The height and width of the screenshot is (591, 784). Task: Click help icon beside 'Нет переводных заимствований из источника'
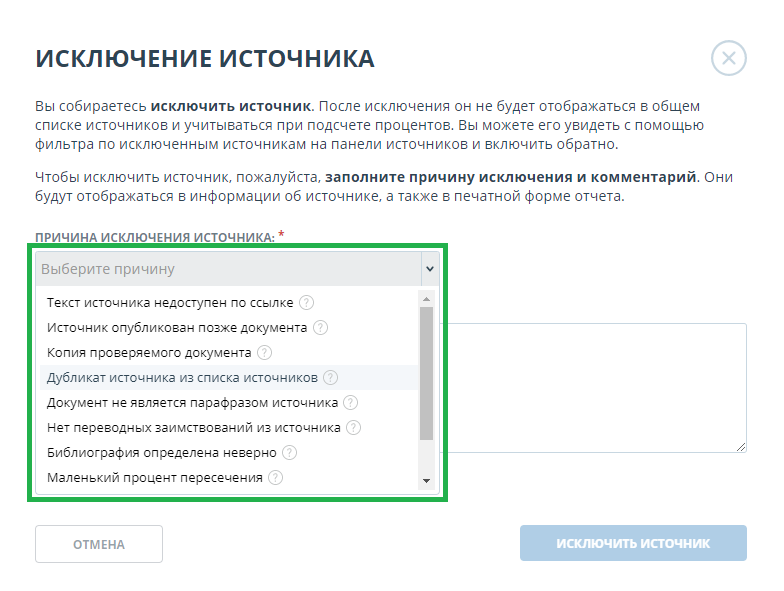[x=353, y=427]
